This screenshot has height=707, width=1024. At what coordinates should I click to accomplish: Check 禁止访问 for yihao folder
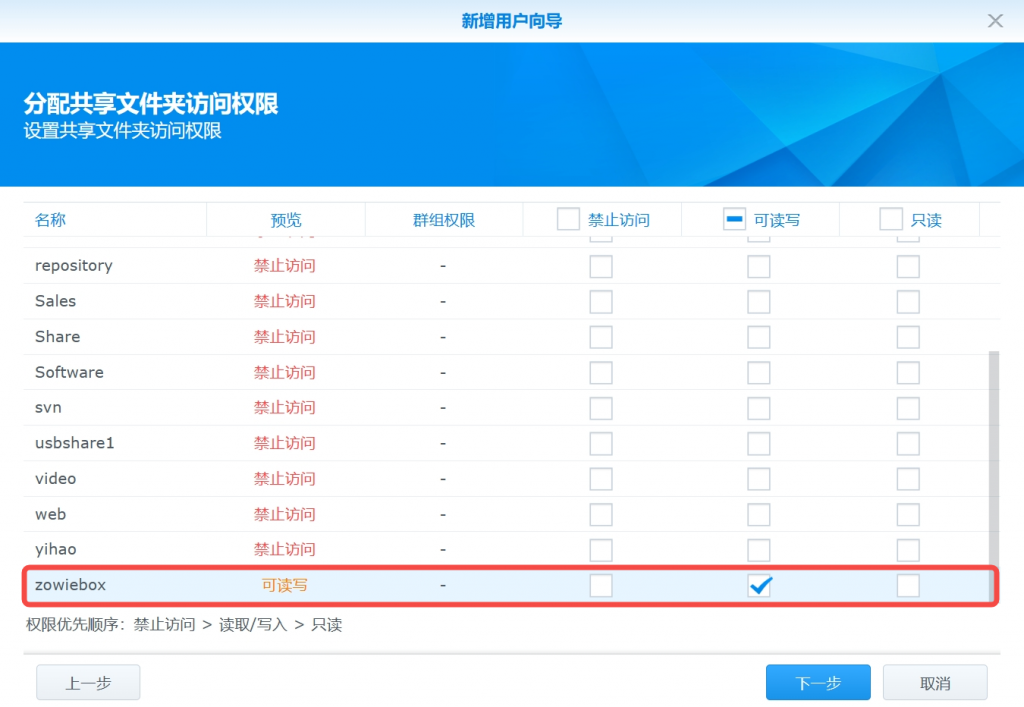[601, 550]
